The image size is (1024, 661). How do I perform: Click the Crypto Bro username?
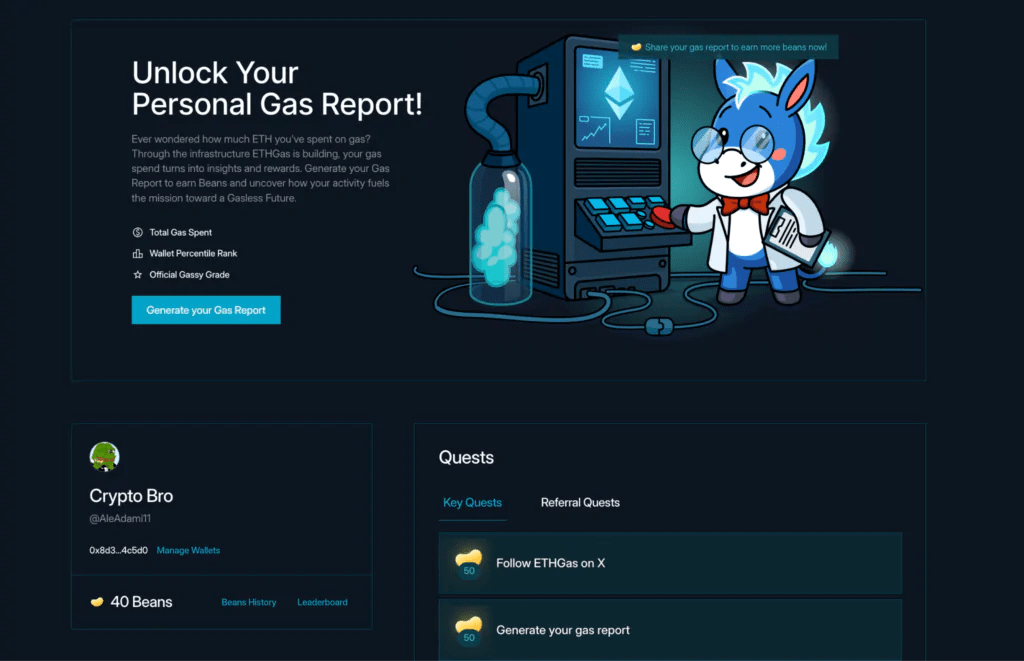pyautogui.click(x=131, y=496)
